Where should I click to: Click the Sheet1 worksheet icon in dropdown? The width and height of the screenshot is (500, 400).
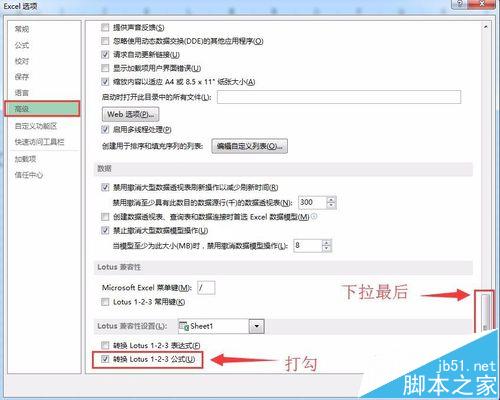point(184,326)
